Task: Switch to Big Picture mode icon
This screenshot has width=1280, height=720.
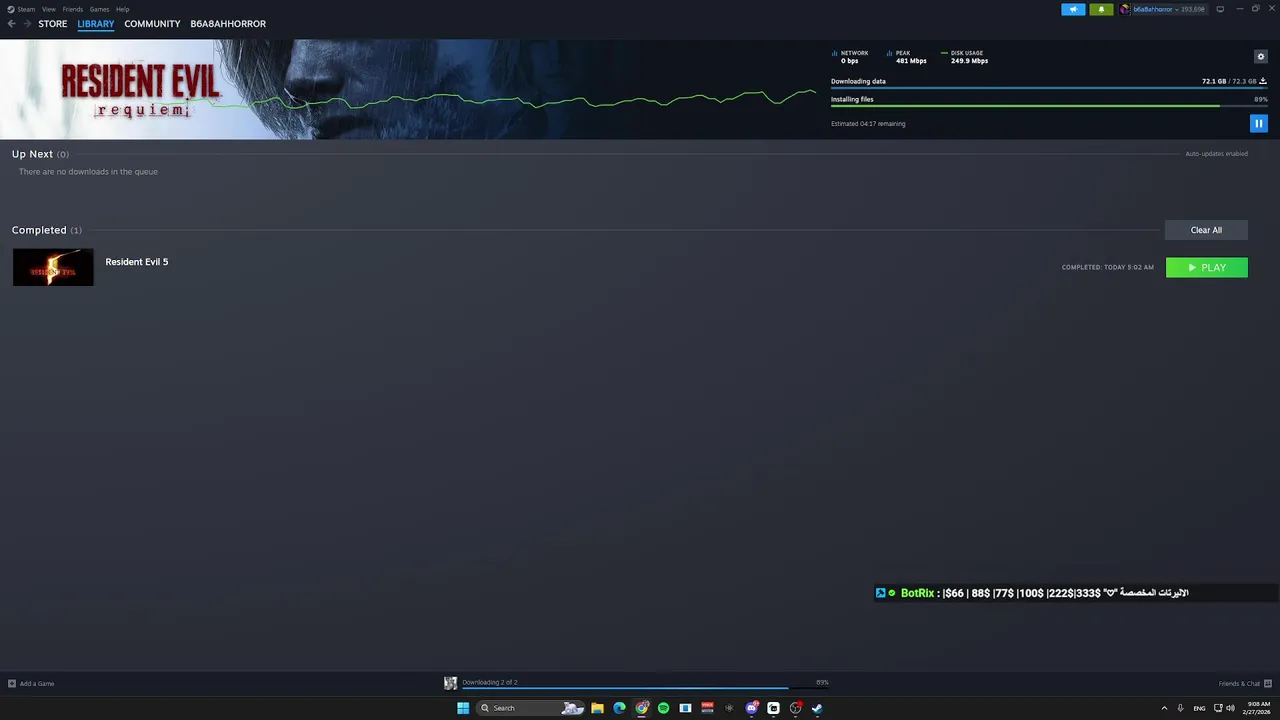Action: coord(1220,9)
